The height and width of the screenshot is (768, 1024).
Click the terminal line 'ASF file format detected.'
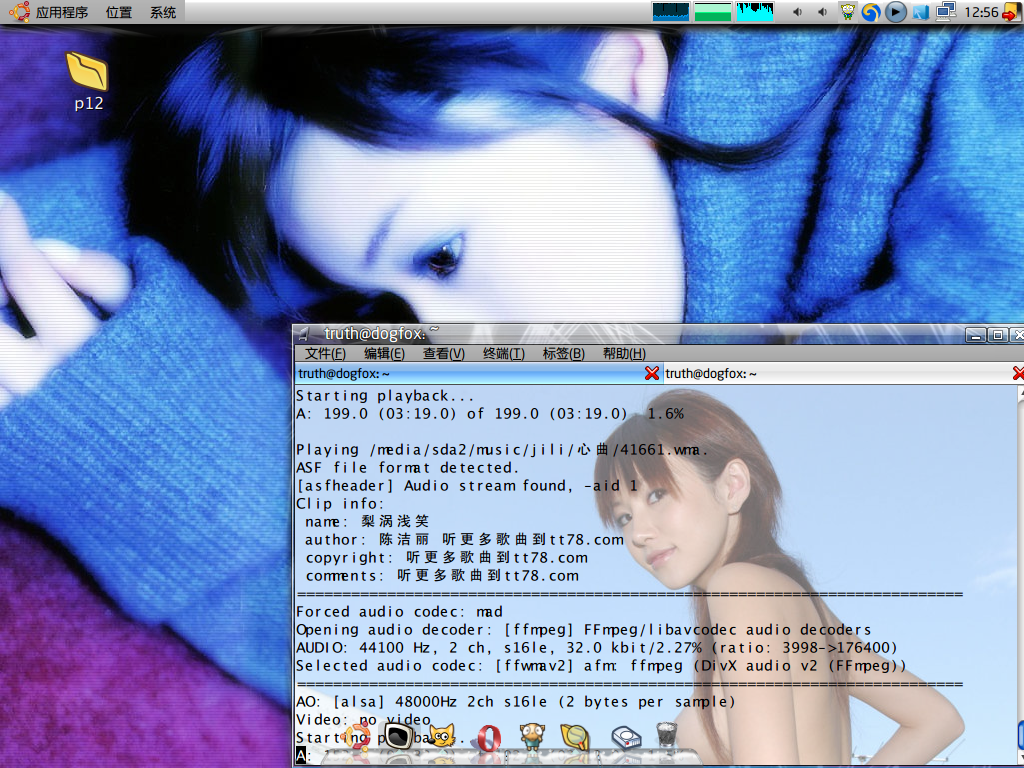tap(407, 468)
